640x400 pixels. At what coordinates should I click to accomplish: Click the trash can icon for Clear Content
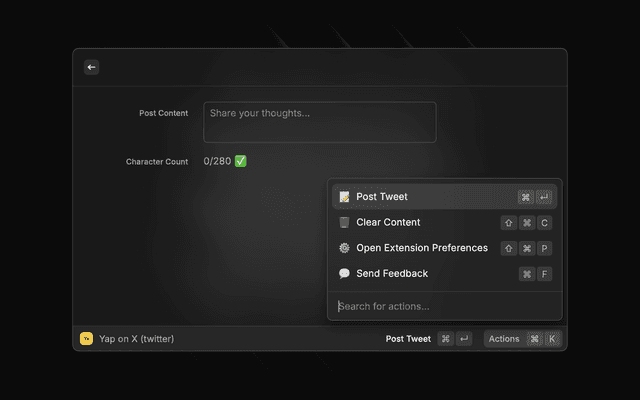tap(344, 223)
